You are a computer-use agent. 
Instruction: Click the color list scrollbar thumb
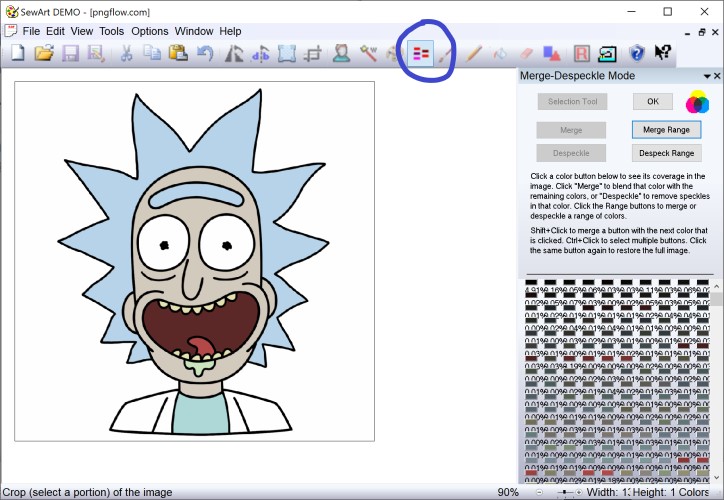pos(716,299)
